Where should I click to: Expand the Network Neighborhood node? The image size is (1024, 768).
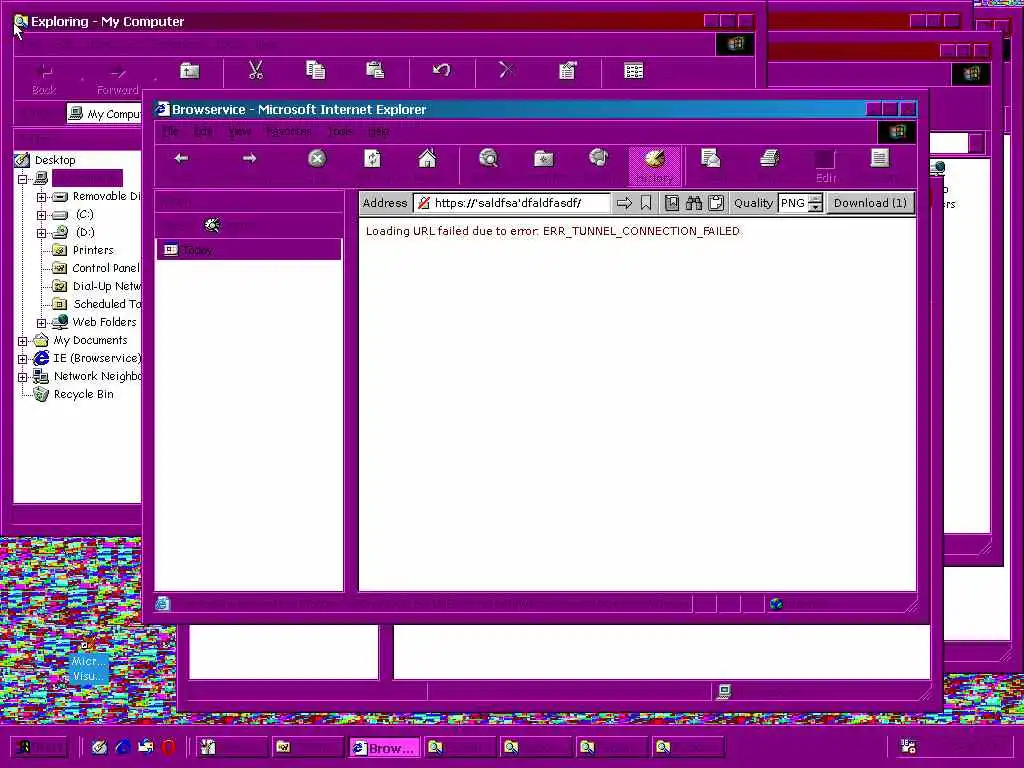click(x=23, y=377)
